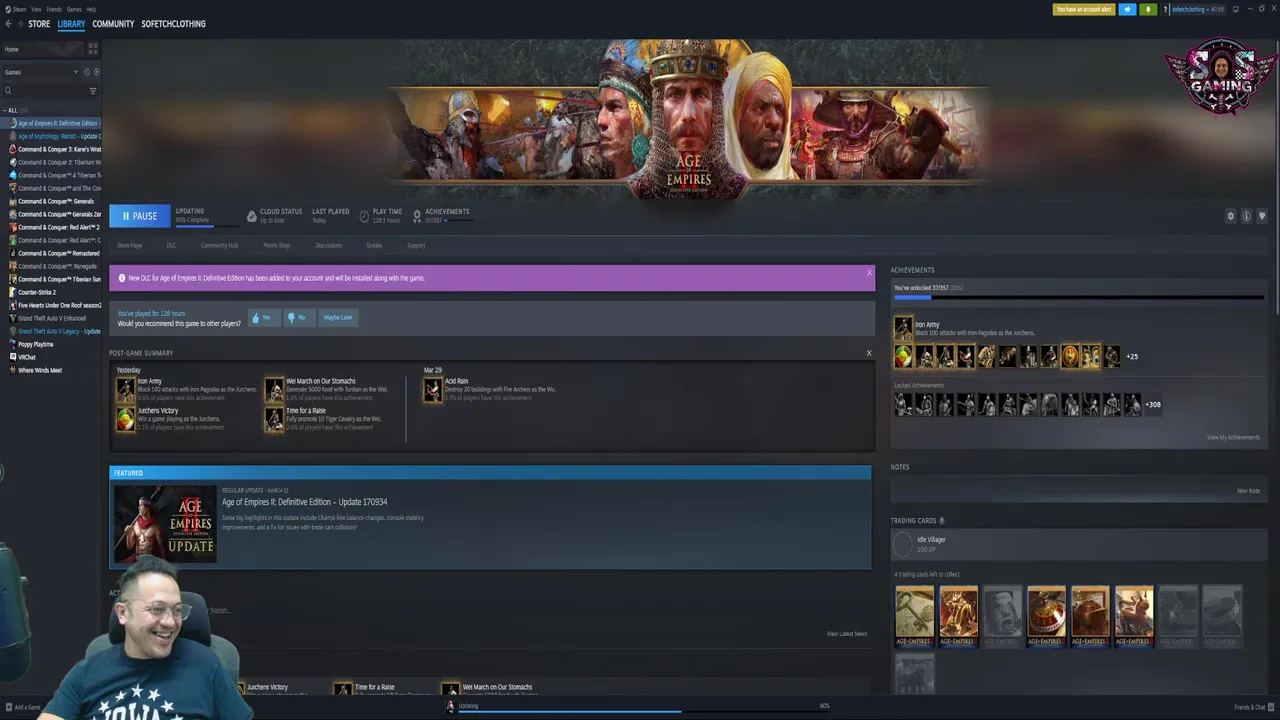Open the SOFETCHCLOTHING profile tab
This screenshot has height=720, width=1280.
(x=173, y=24)
